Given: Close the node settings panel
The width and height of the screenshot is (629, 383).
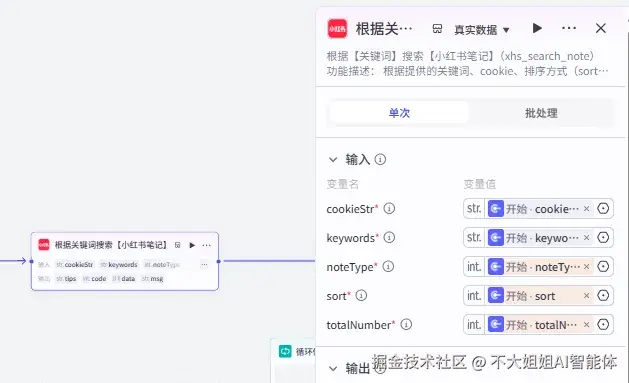Looking at the screenshot, I should (x=601, y=28).
